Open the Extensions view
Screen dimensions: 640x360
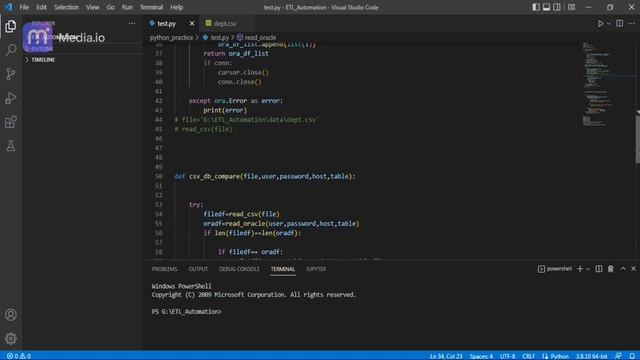(11, 122)
